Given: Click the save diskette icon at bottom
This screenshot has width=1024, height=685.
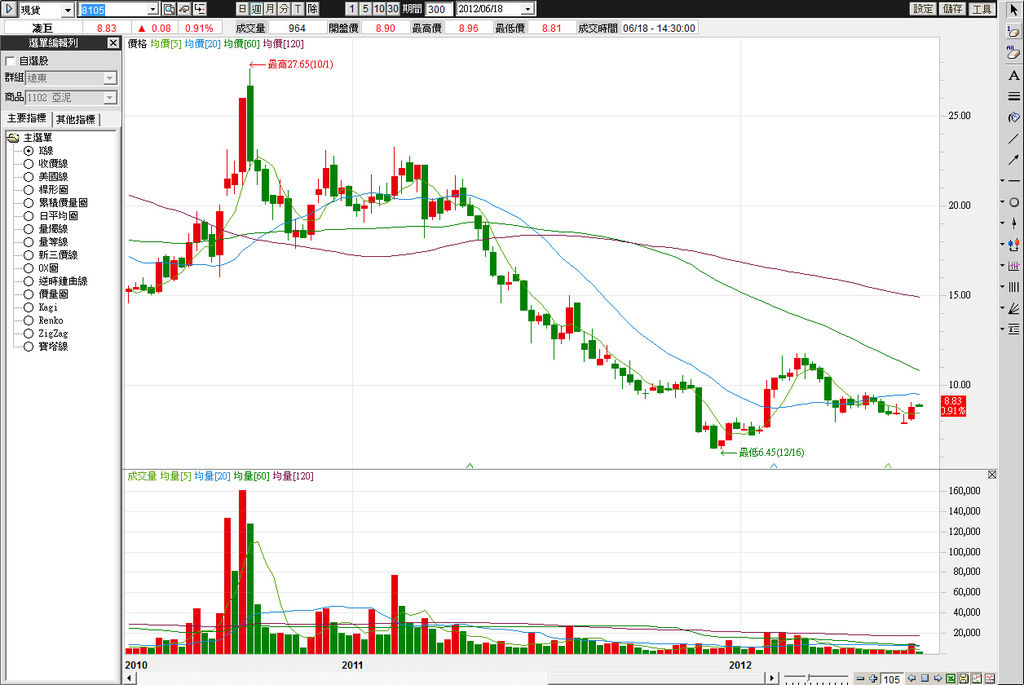Looking at the screenshot, I should click(964, 678).
